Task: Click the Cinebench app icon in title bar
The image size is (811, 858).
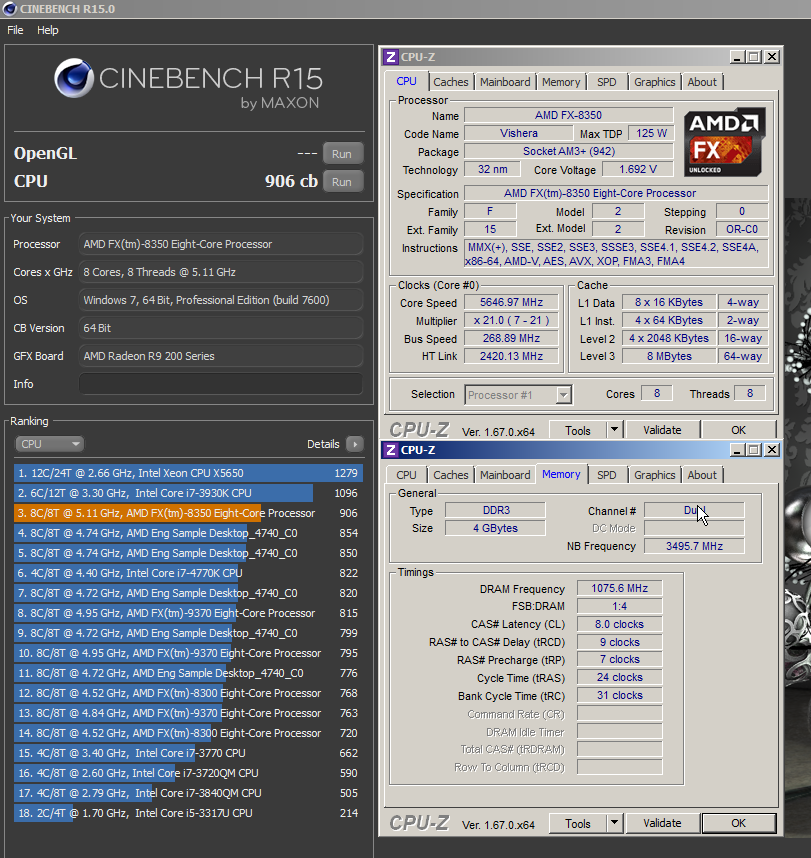Action: coord(9,9)
